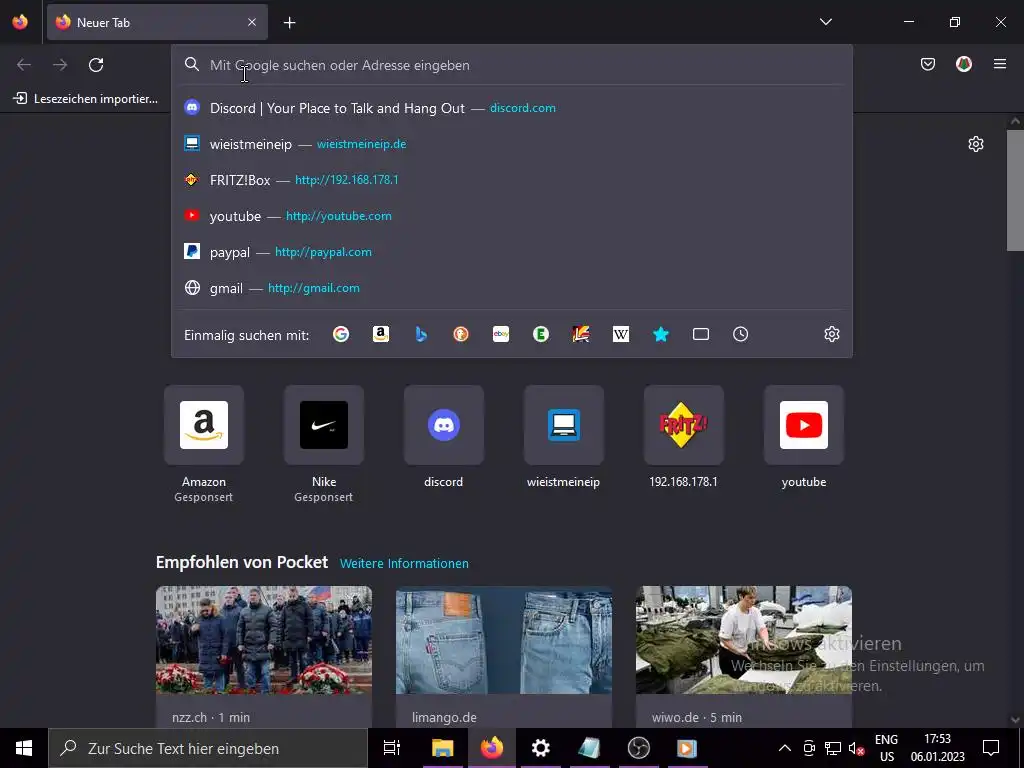Open the Notepad app in taskbar
The image size is (1024, 768).
click(x=589, y=748)
